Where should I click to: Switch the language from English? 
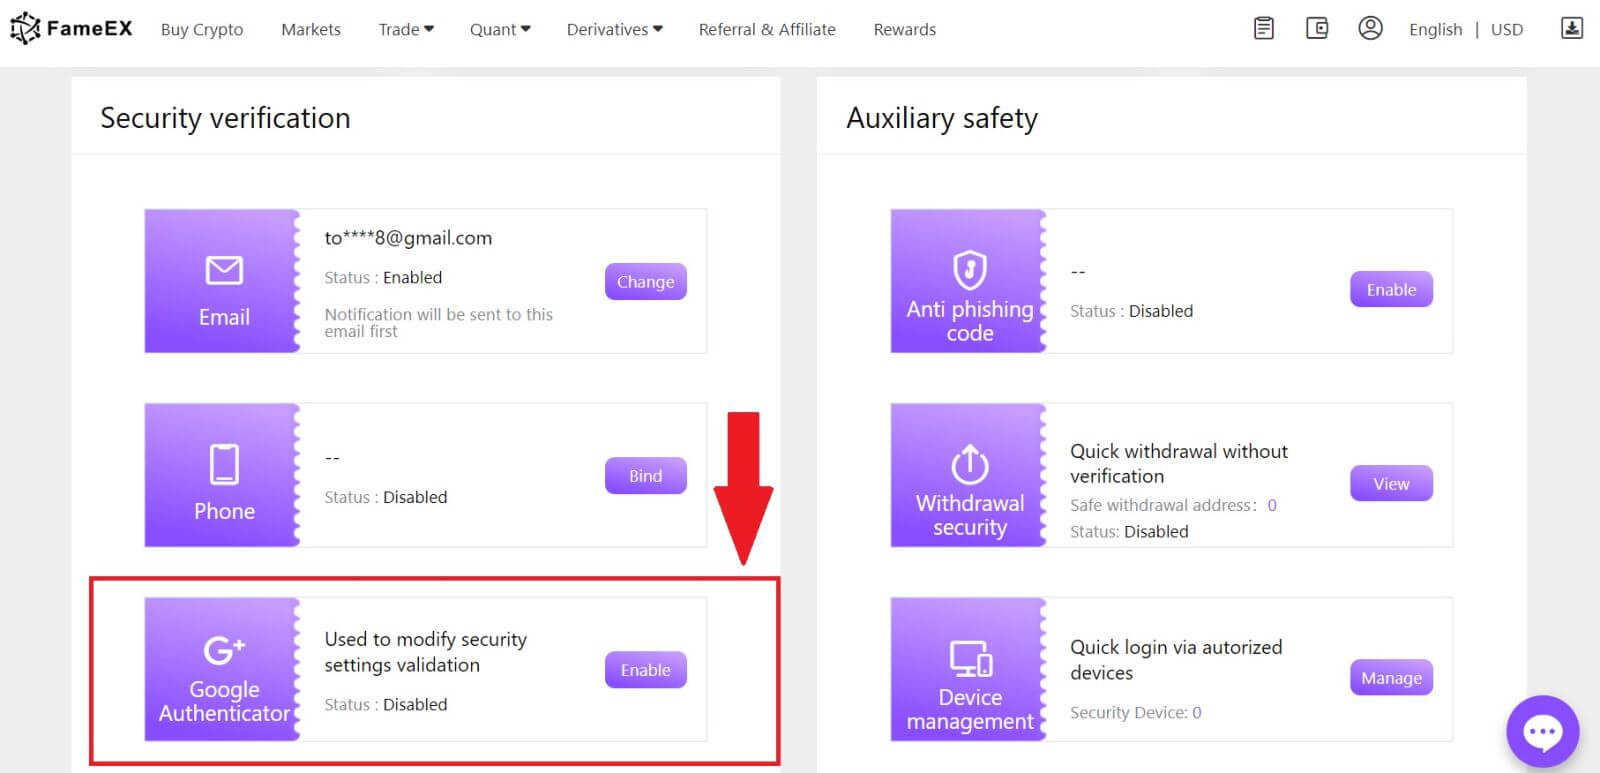(x=1436, y=29)
